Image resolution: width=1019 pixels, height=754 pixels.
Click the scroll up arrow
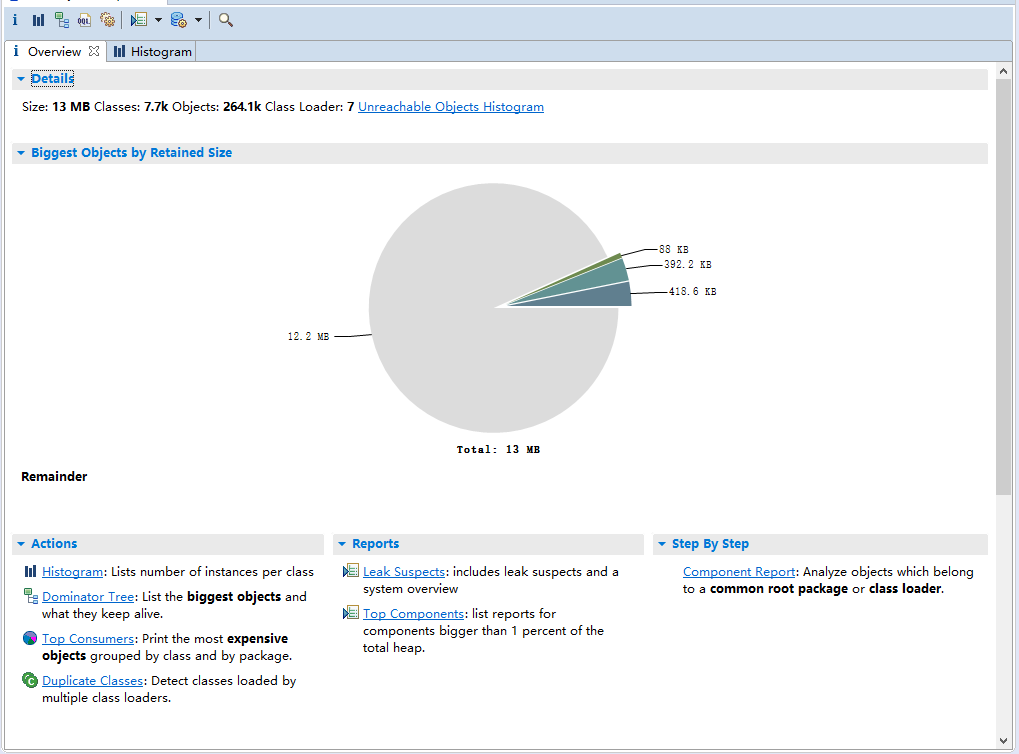(x=1003, y=71)
